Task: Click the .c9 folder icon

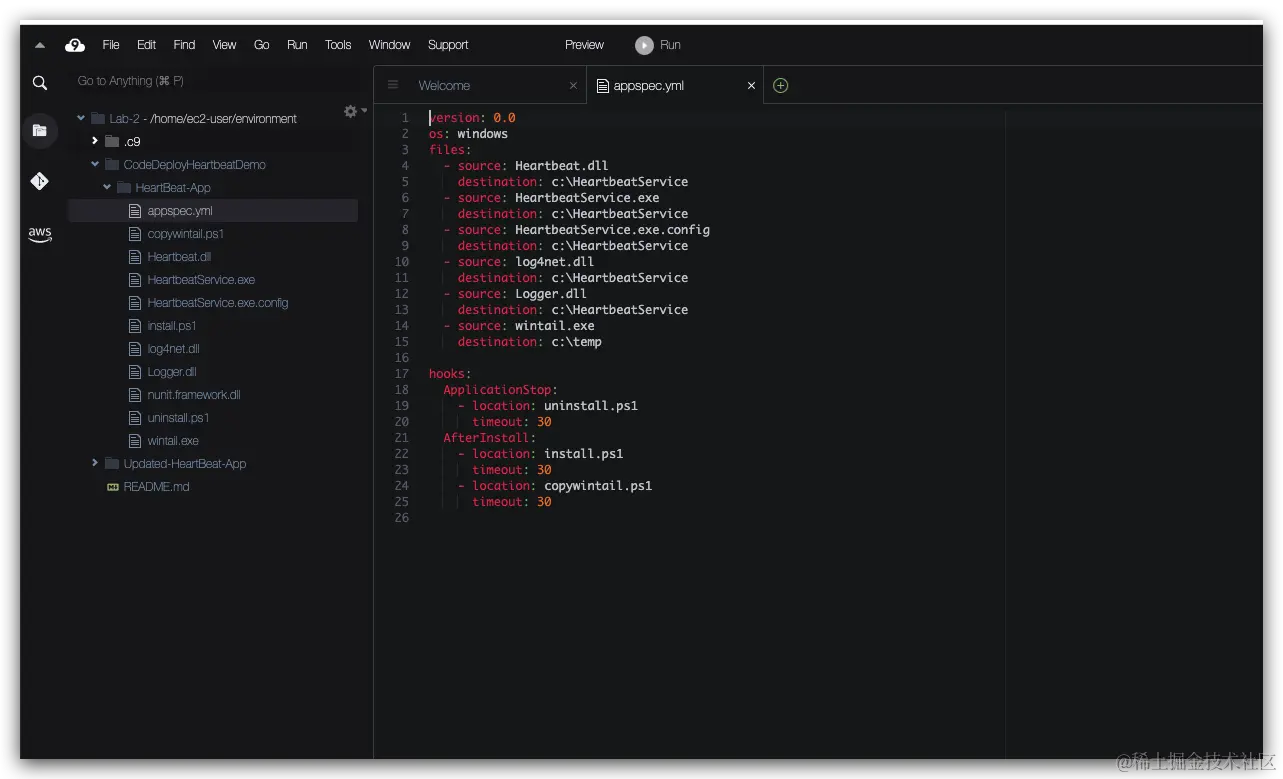Action: pos(113,142)
